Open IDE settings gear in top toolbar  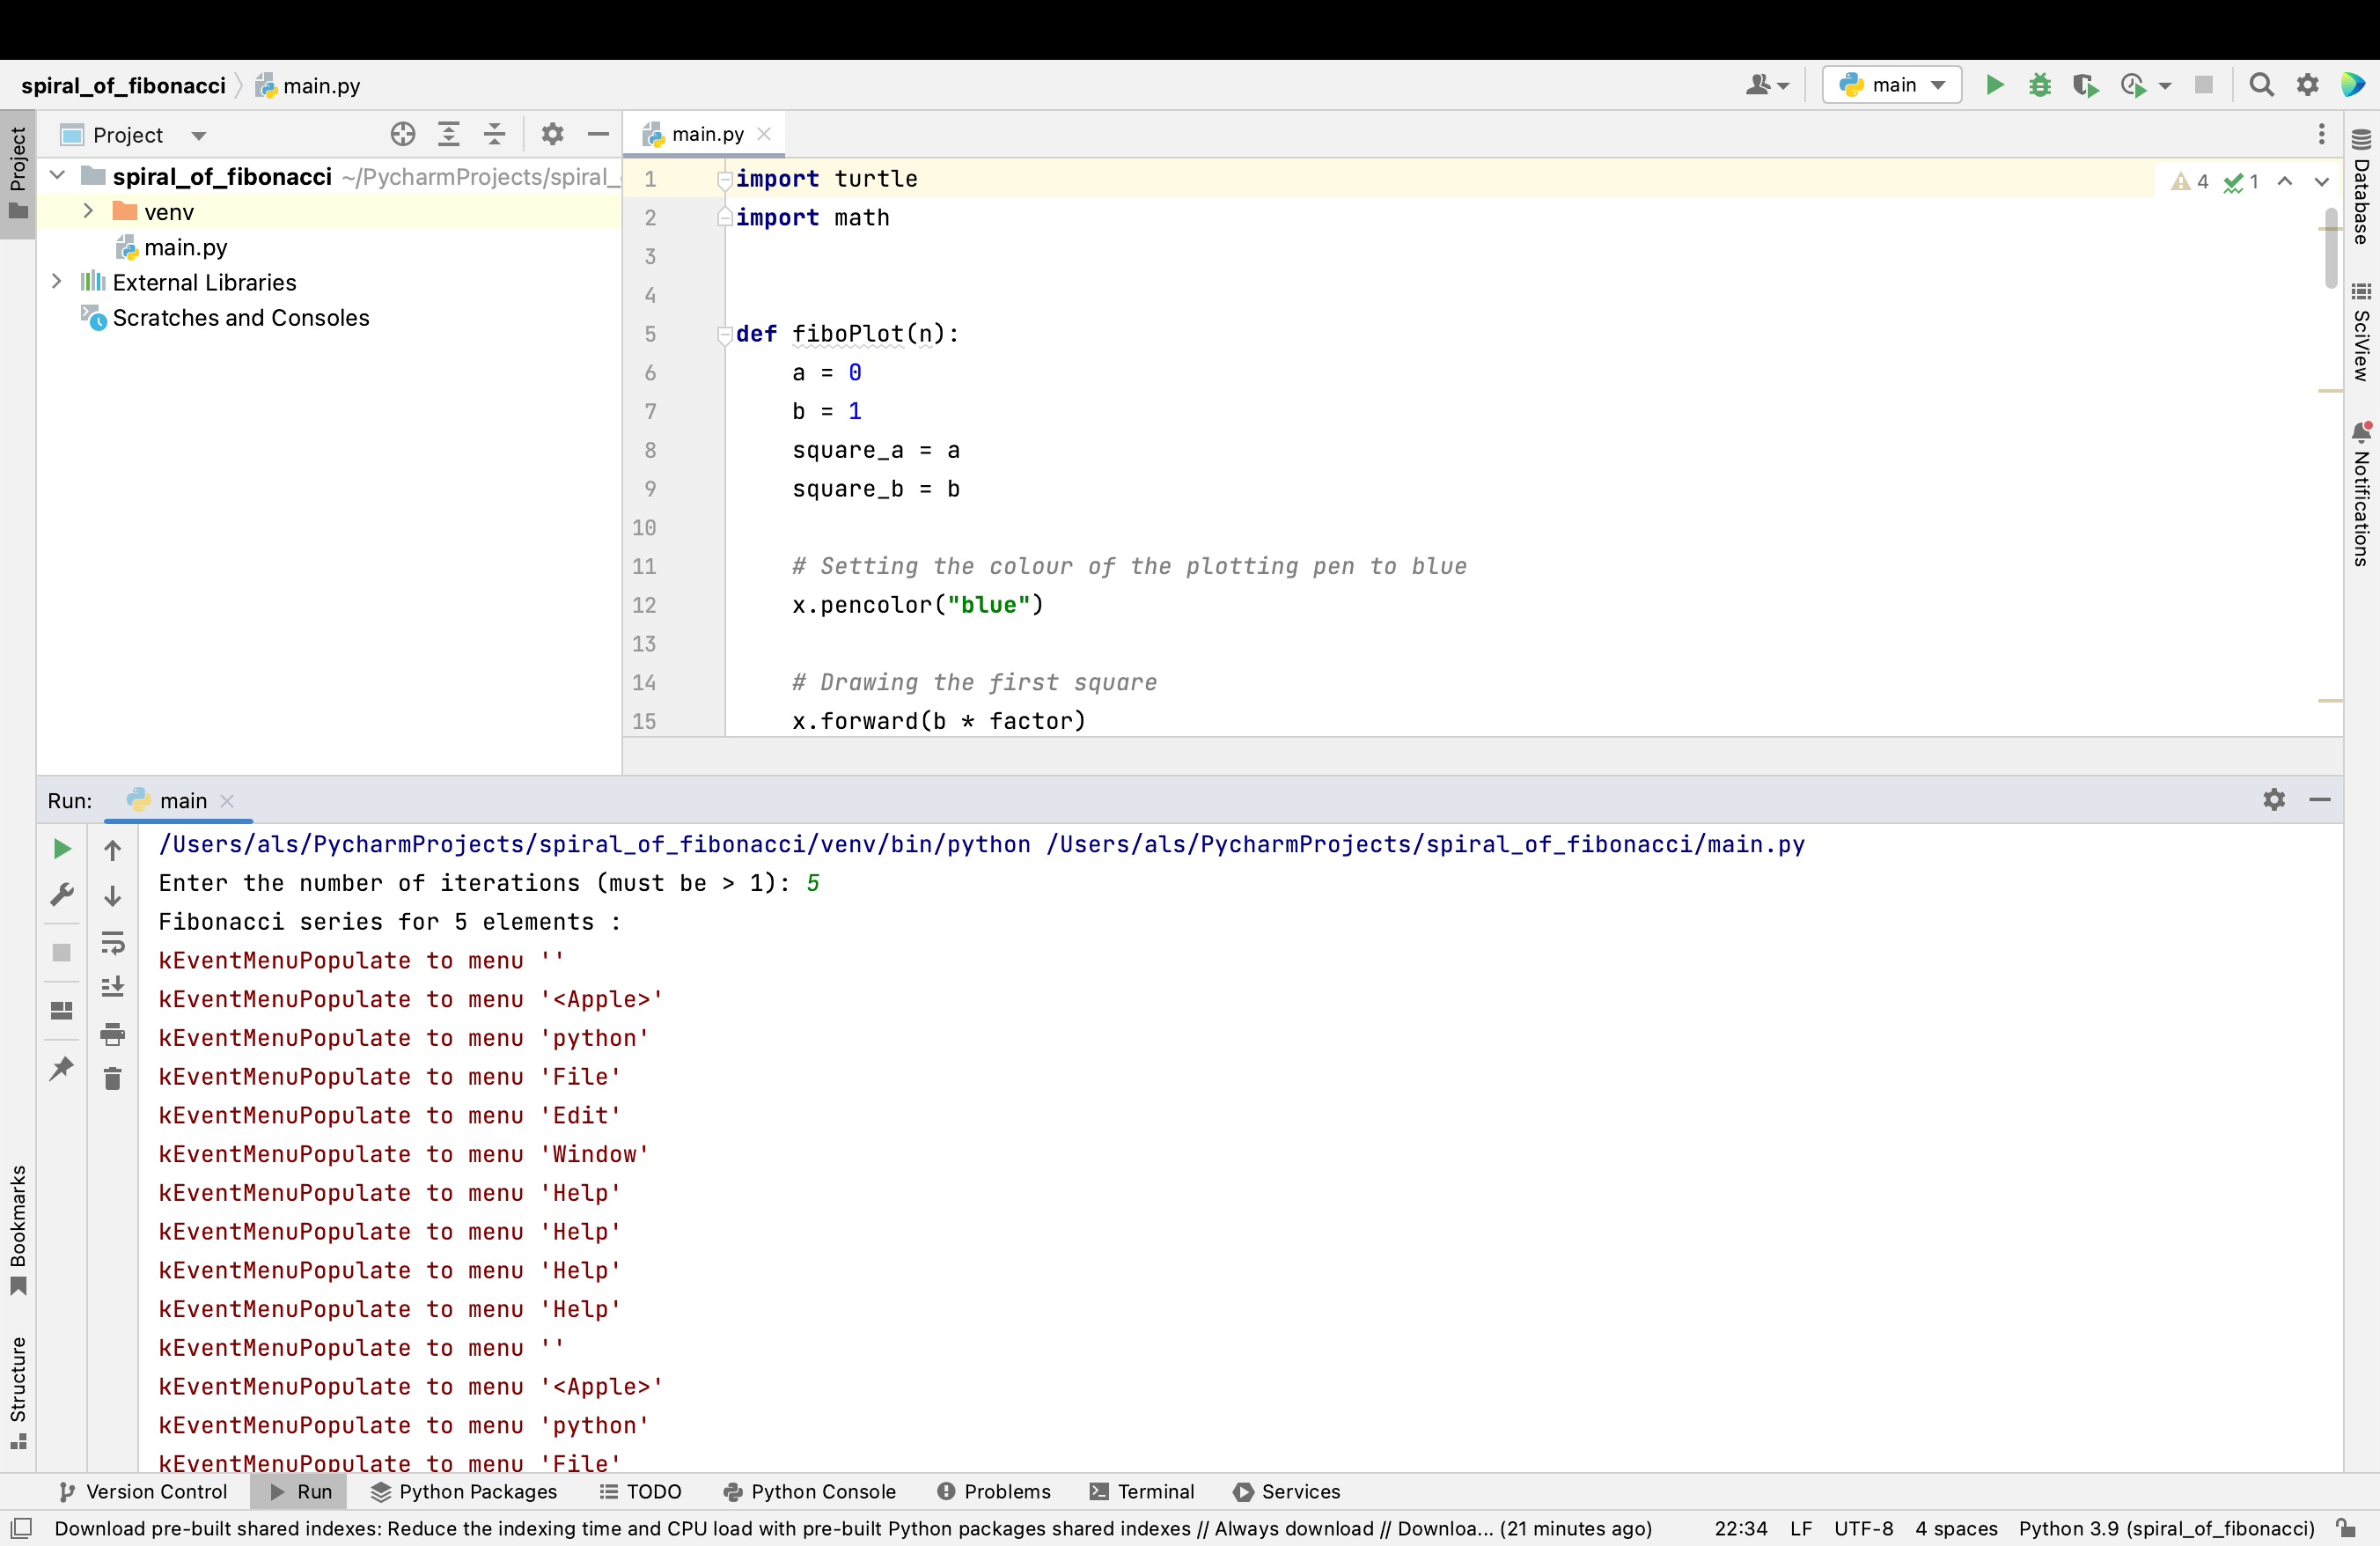coord(2307,85)
